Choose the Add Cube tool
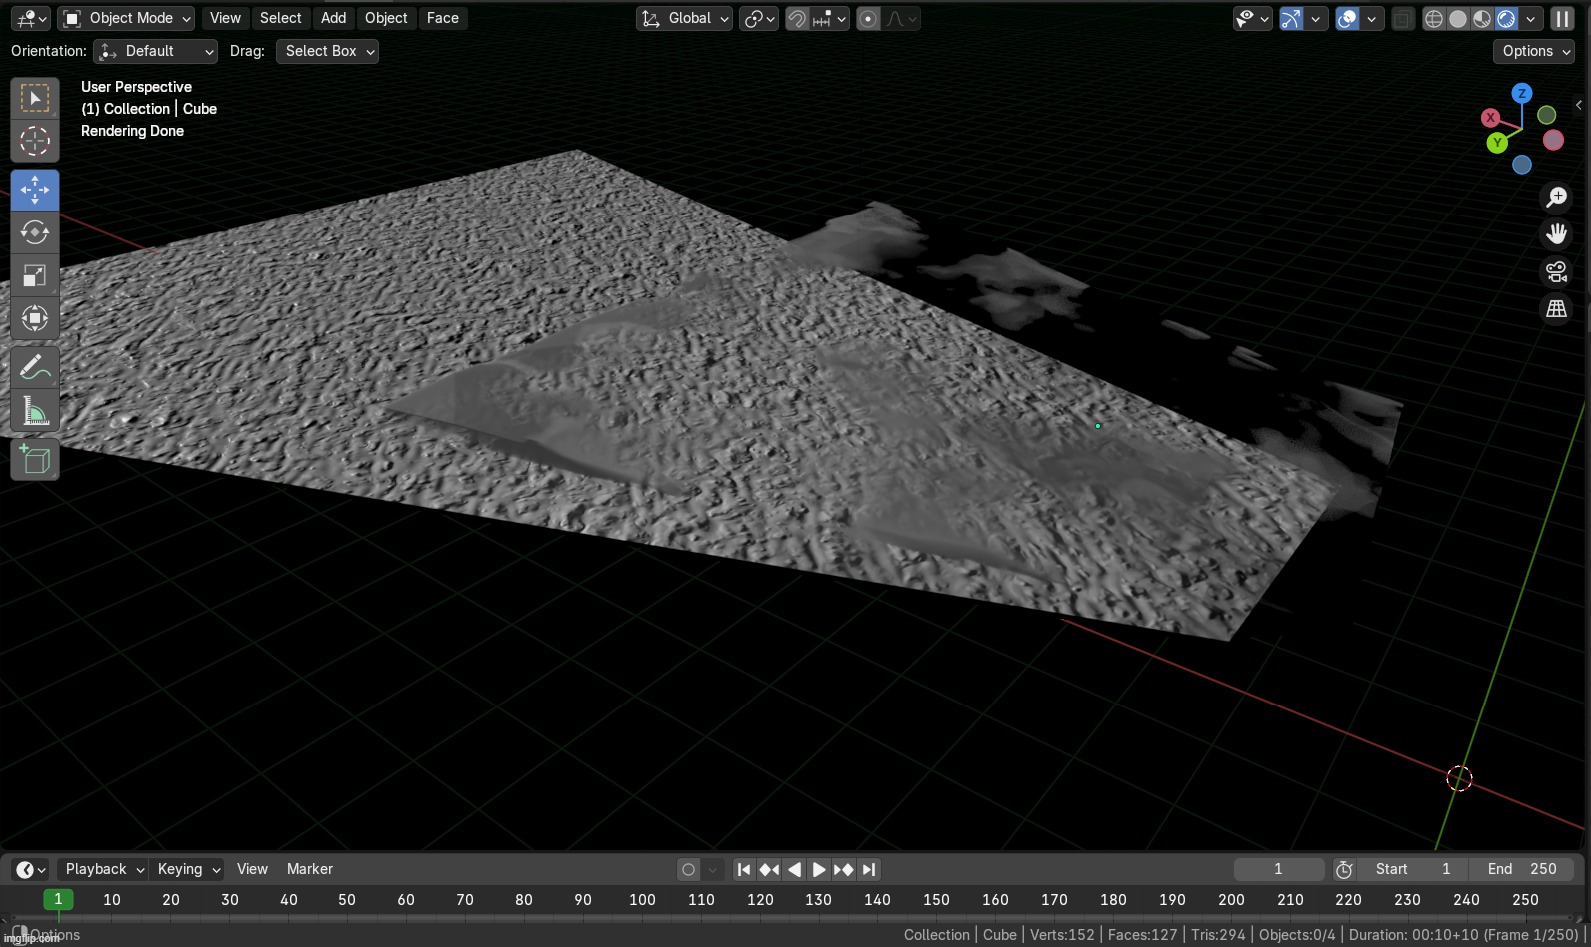This screenshot has height=947, width=1591. (35, 460)
